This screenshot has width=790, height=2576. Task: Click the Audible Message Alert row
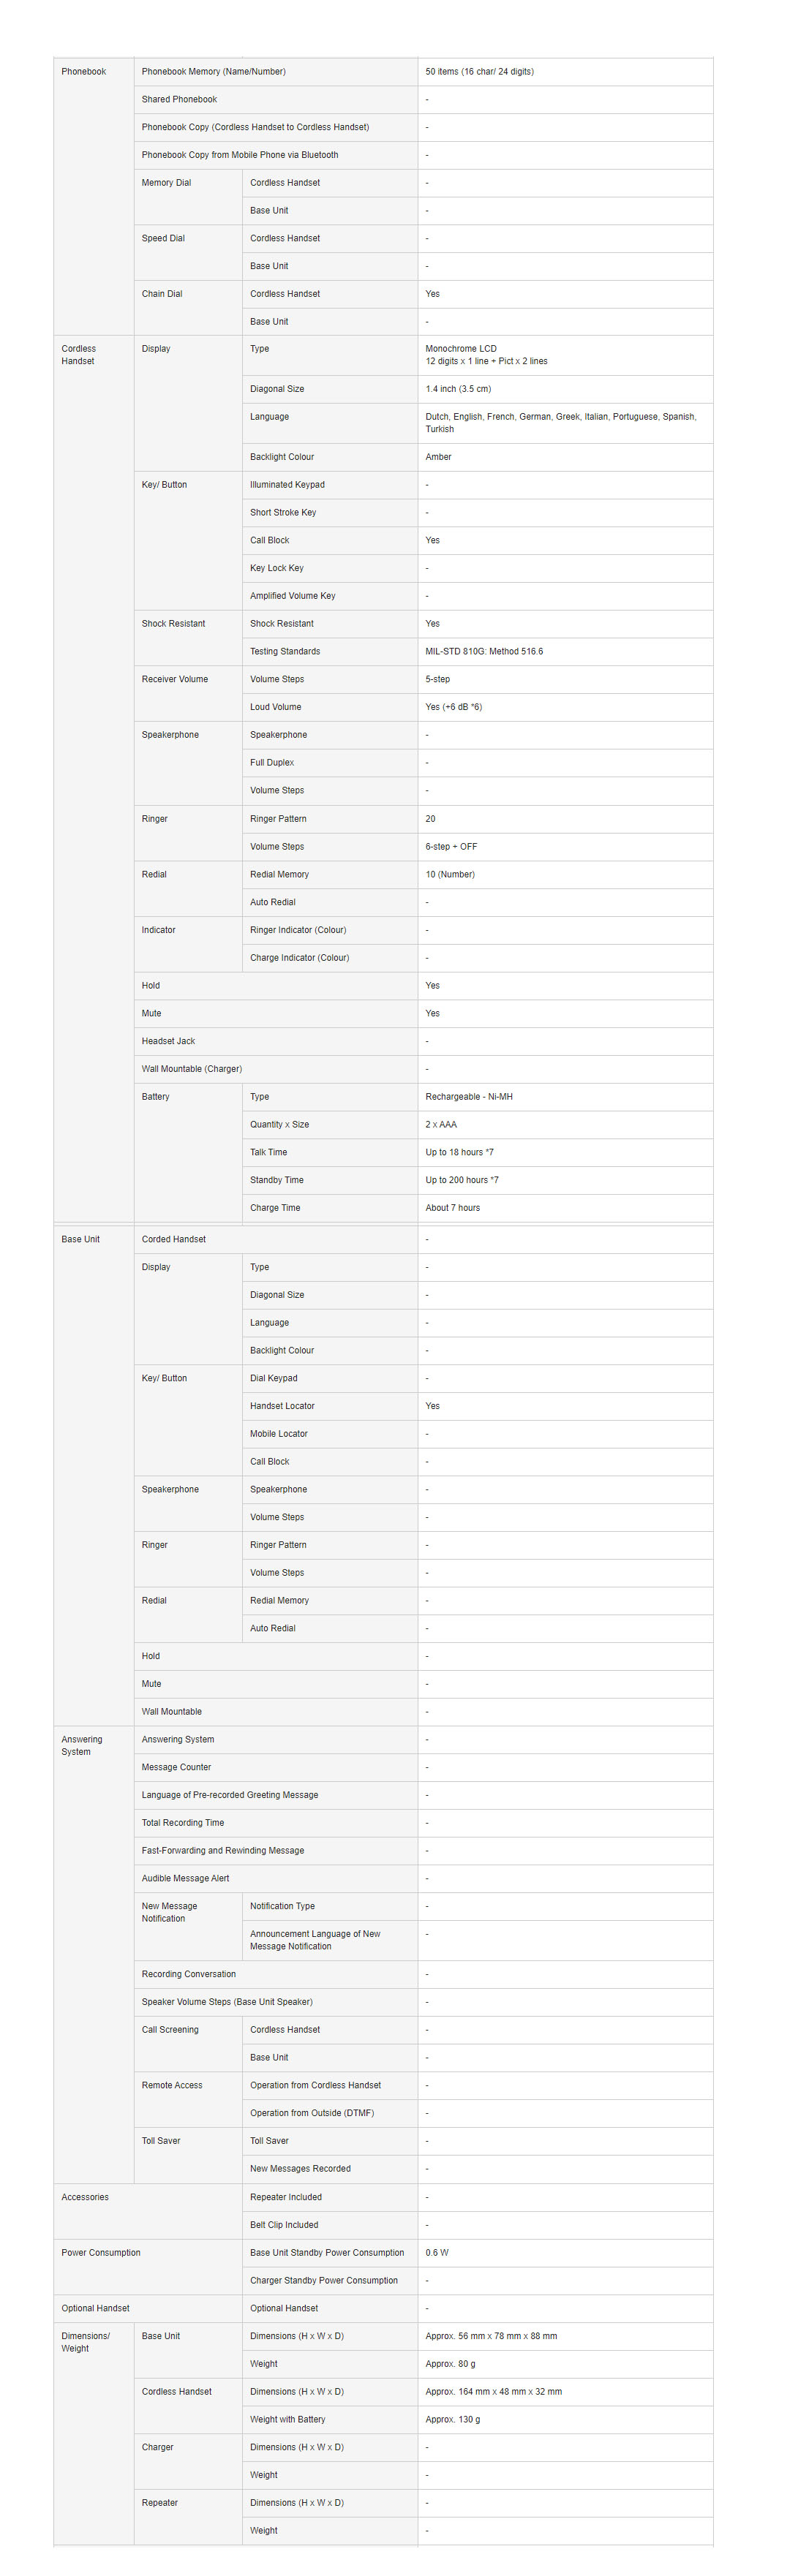[185, 1878]
